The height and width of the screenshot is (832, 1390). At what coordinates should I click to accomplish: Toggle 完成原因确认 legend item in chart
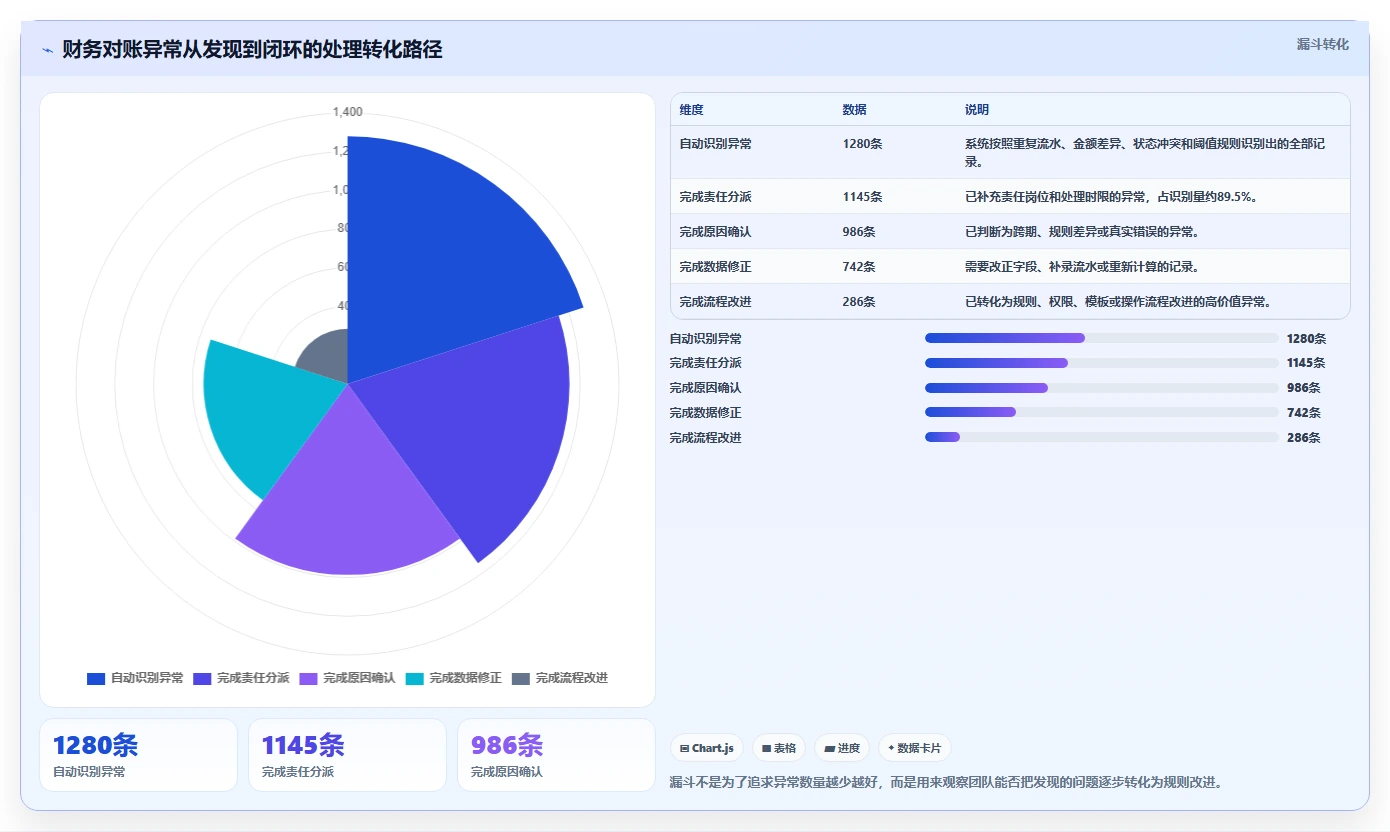click(347, 678)
